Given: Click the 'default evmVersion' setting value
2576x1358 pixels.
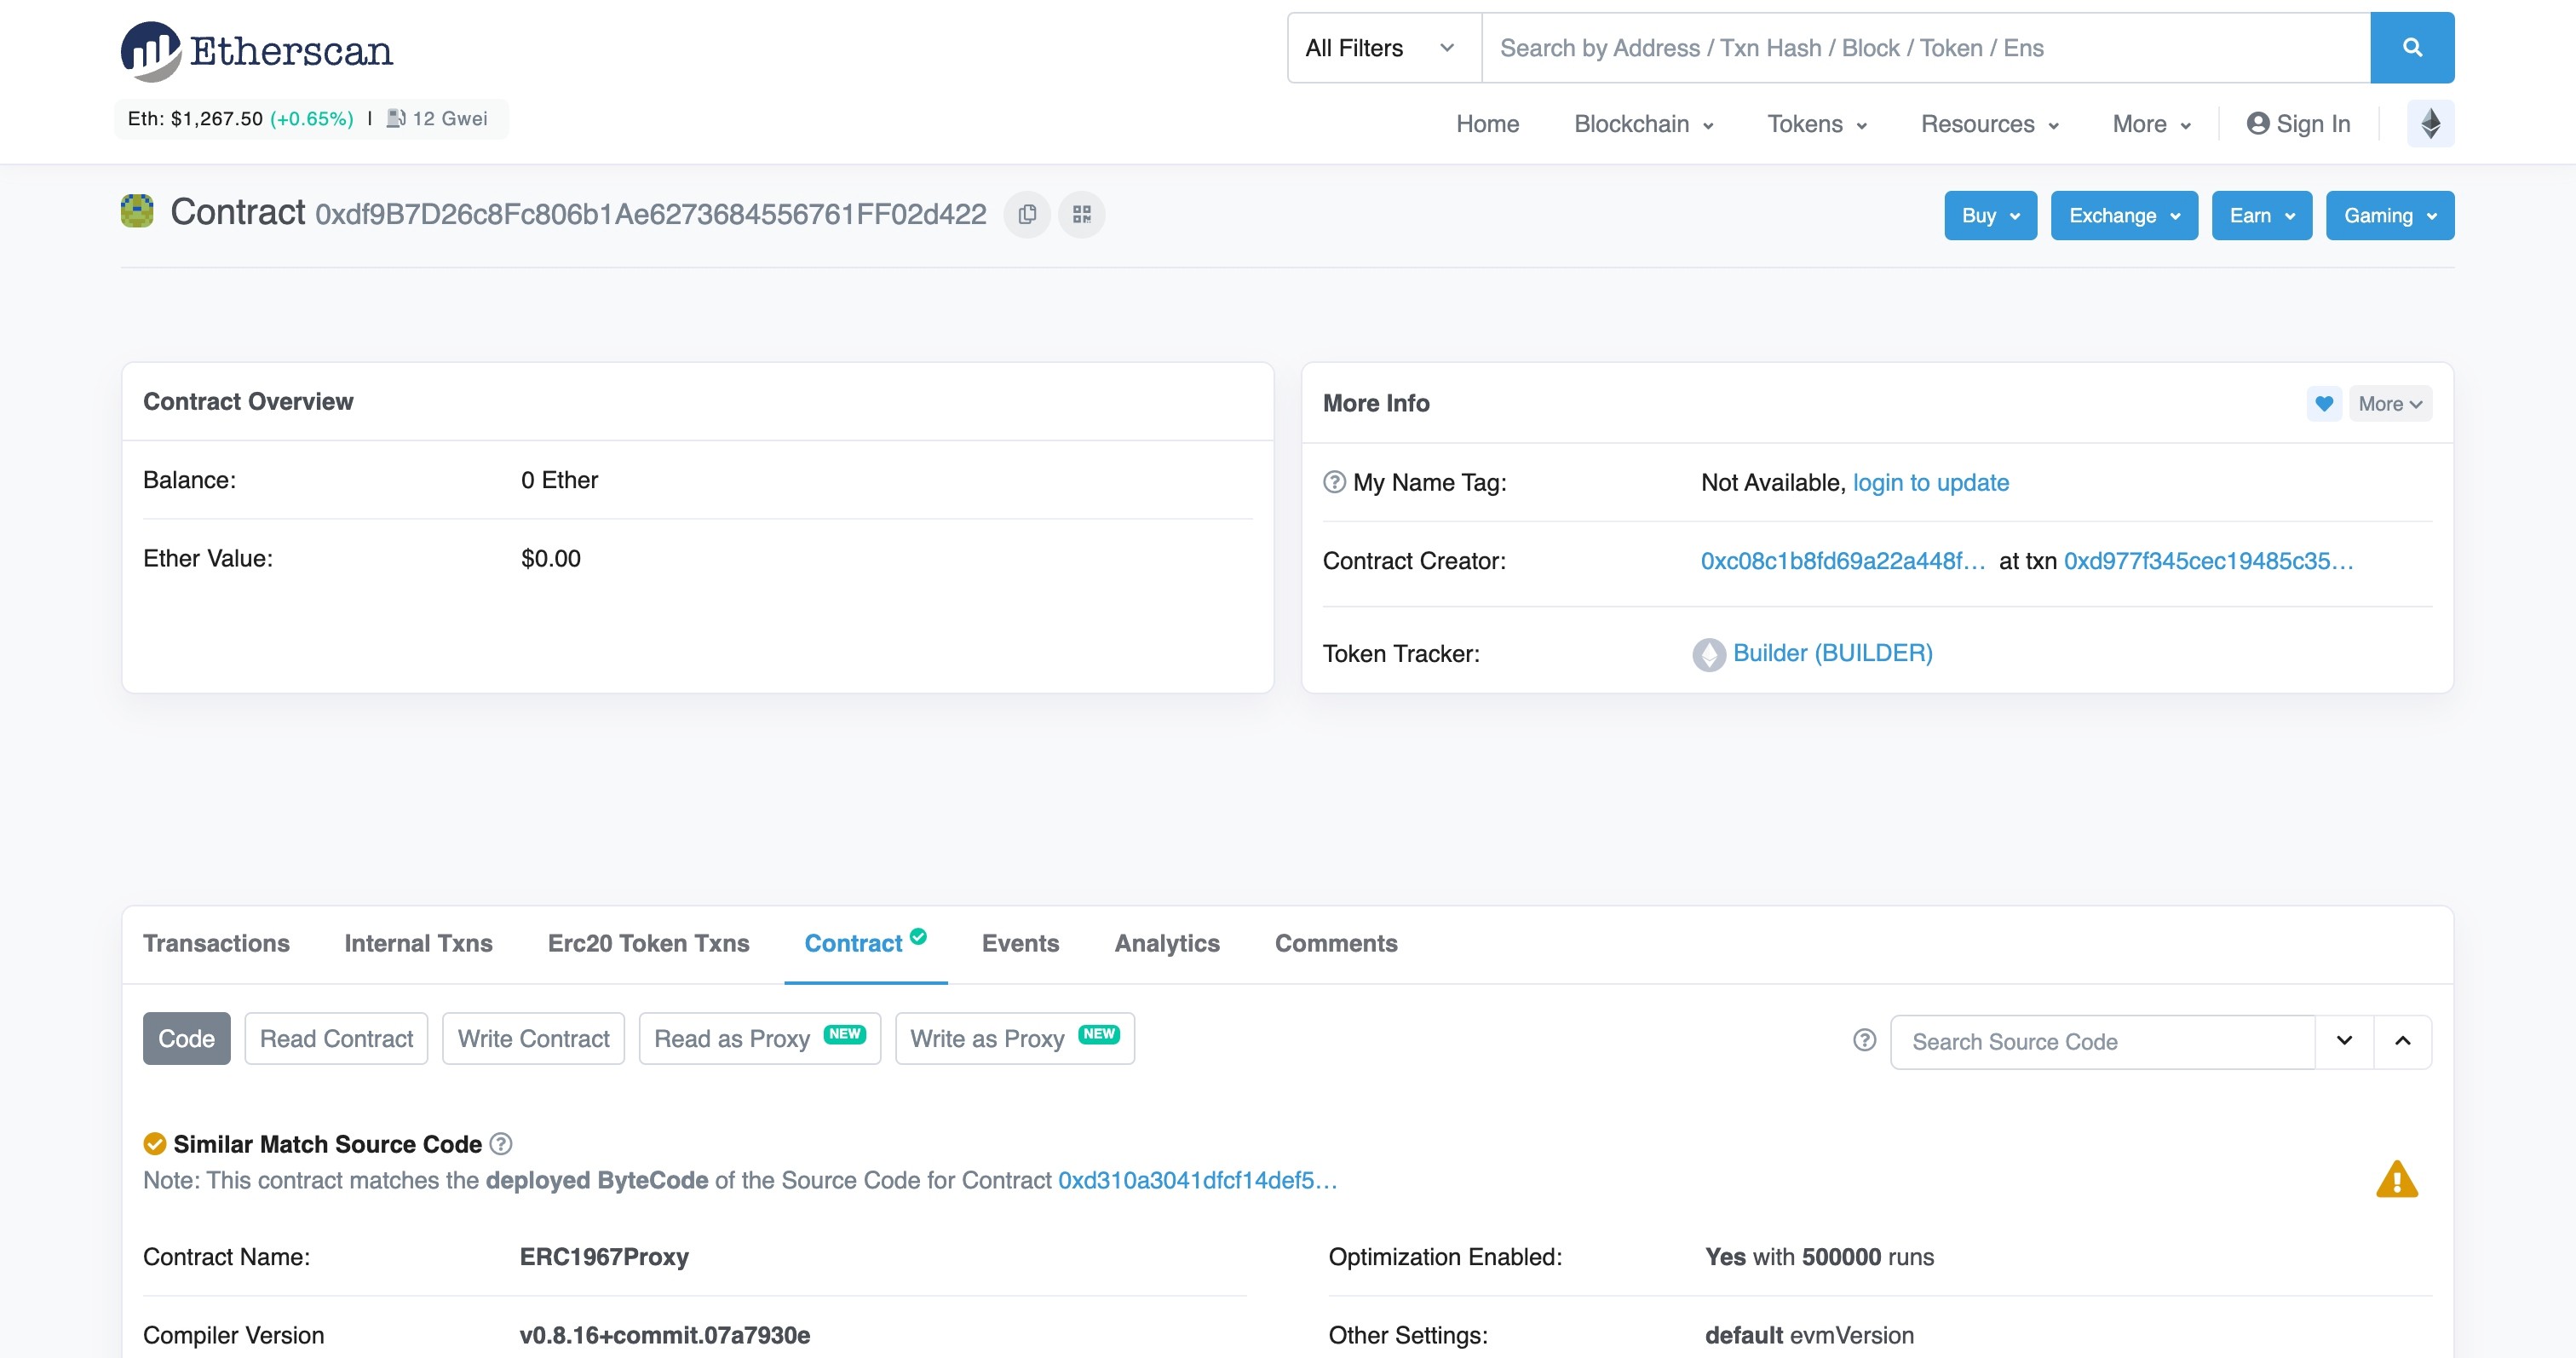Looking at the screenshot, I should [x=1809, y=1335].
